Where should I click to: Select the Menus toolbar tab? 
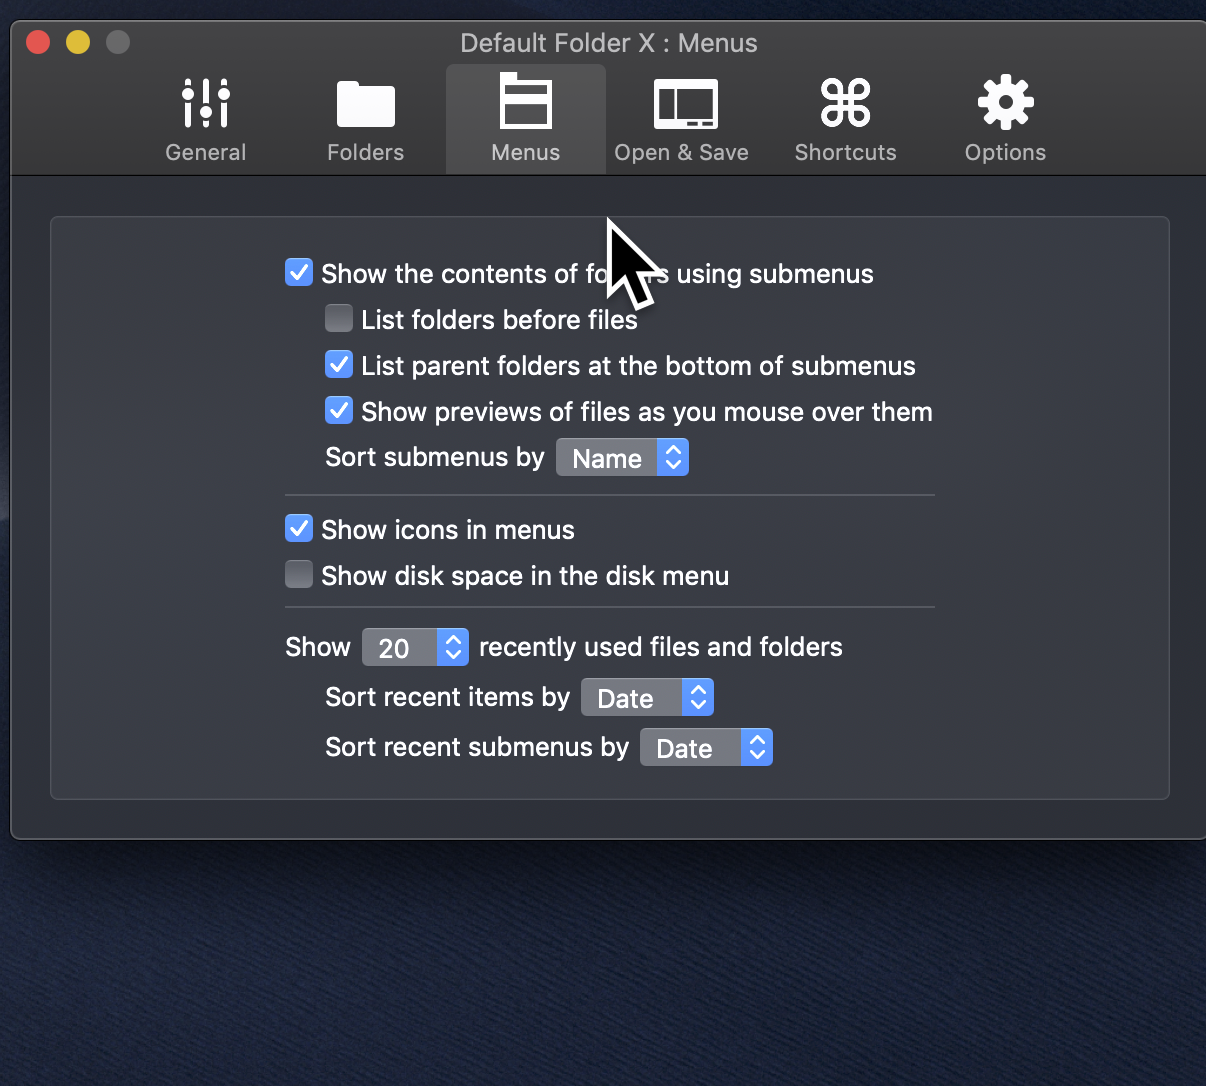(526, 120)
